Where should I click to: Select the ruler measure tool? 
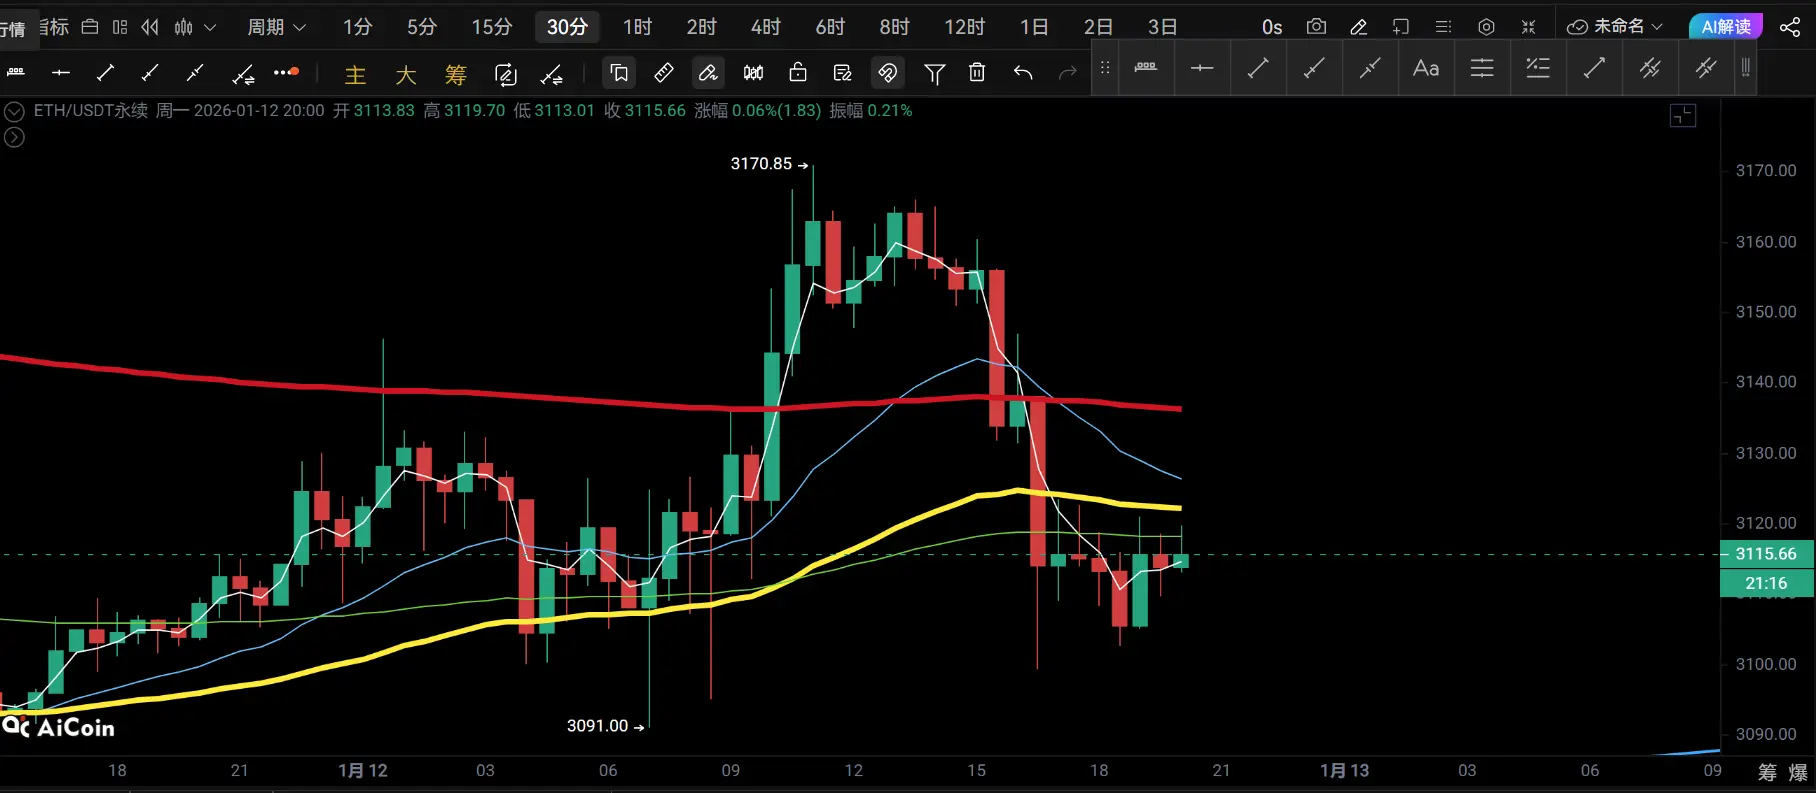click(x=663, y=72)
